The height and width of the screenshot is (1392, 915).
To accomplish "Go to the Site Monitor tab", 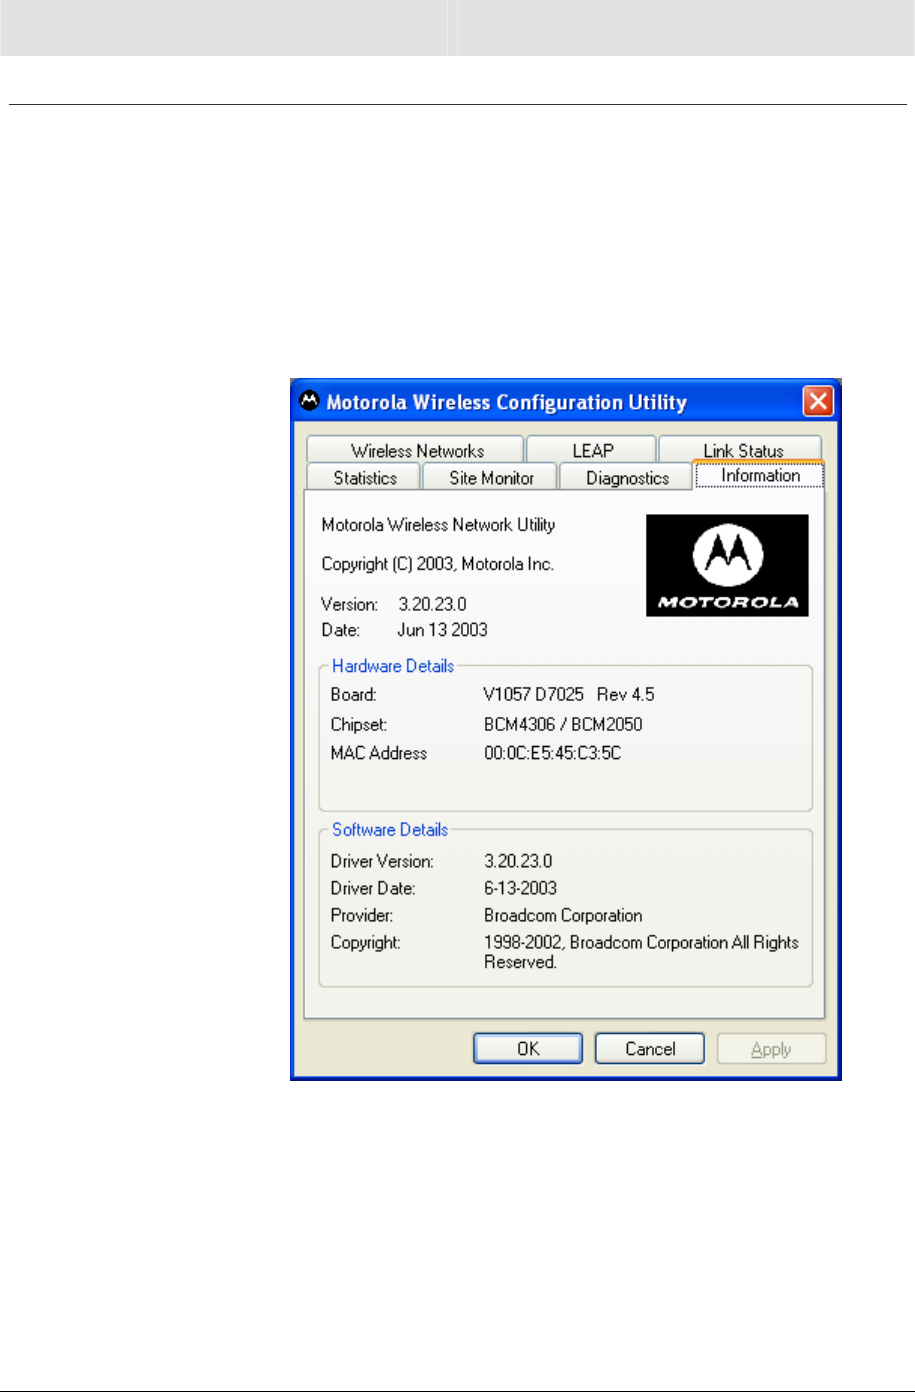I will point(491,478).
